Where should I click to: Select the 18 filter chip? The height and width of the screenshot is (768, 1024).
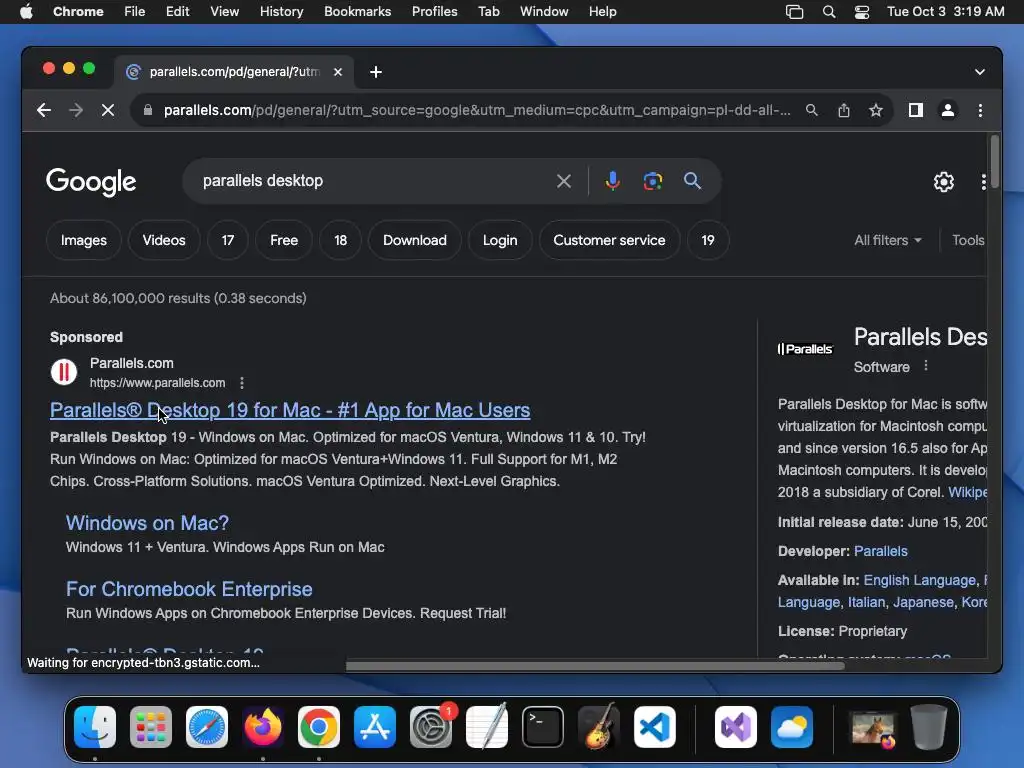pos(340,240)
